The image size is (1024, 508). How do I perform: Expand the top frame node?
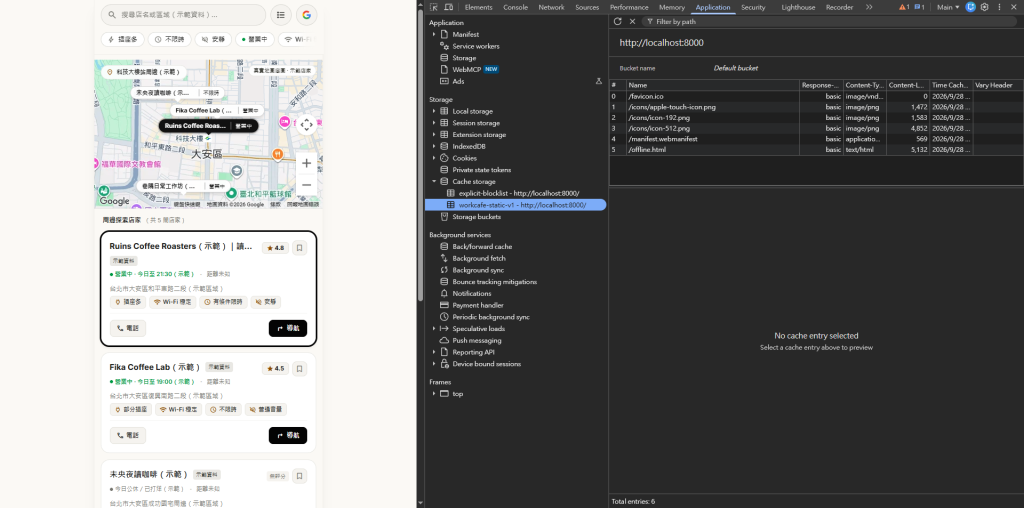(434, 394)
